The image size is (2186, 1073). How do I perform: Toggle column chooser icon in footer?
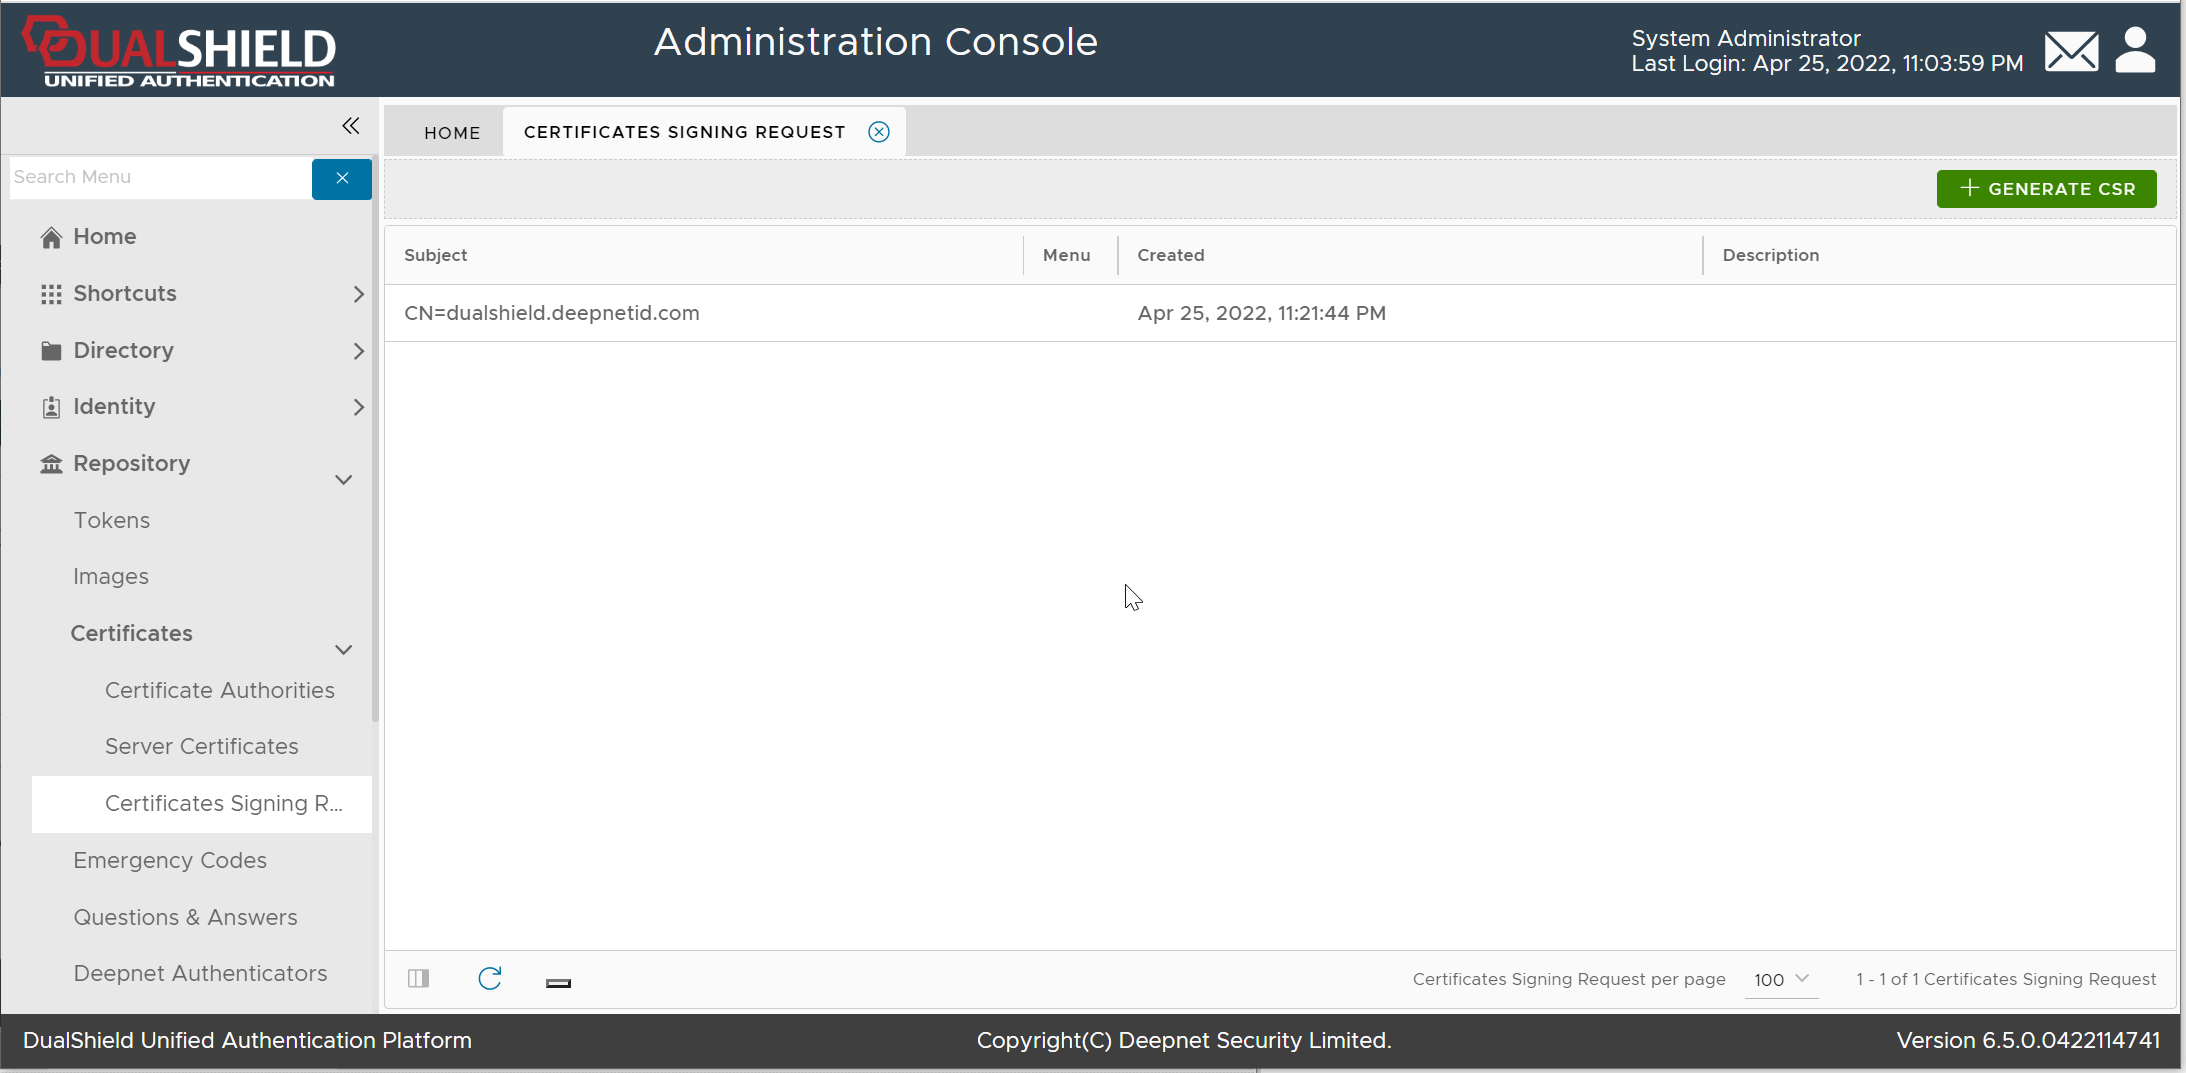(419, 979)
